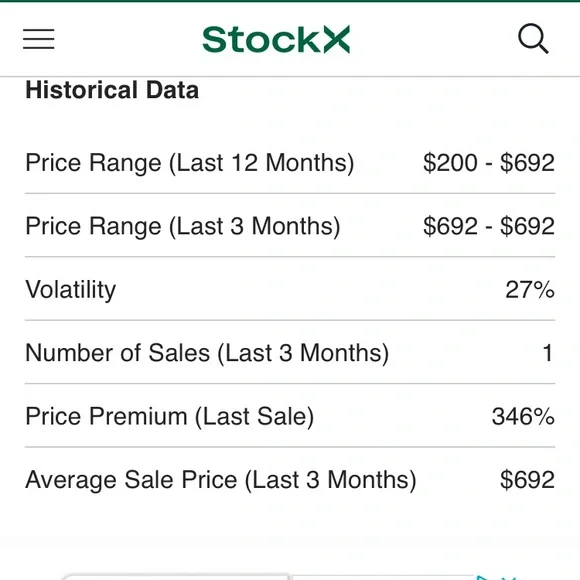Click the $692 average sale price value

pyautogui.click(x=527, y=480)
